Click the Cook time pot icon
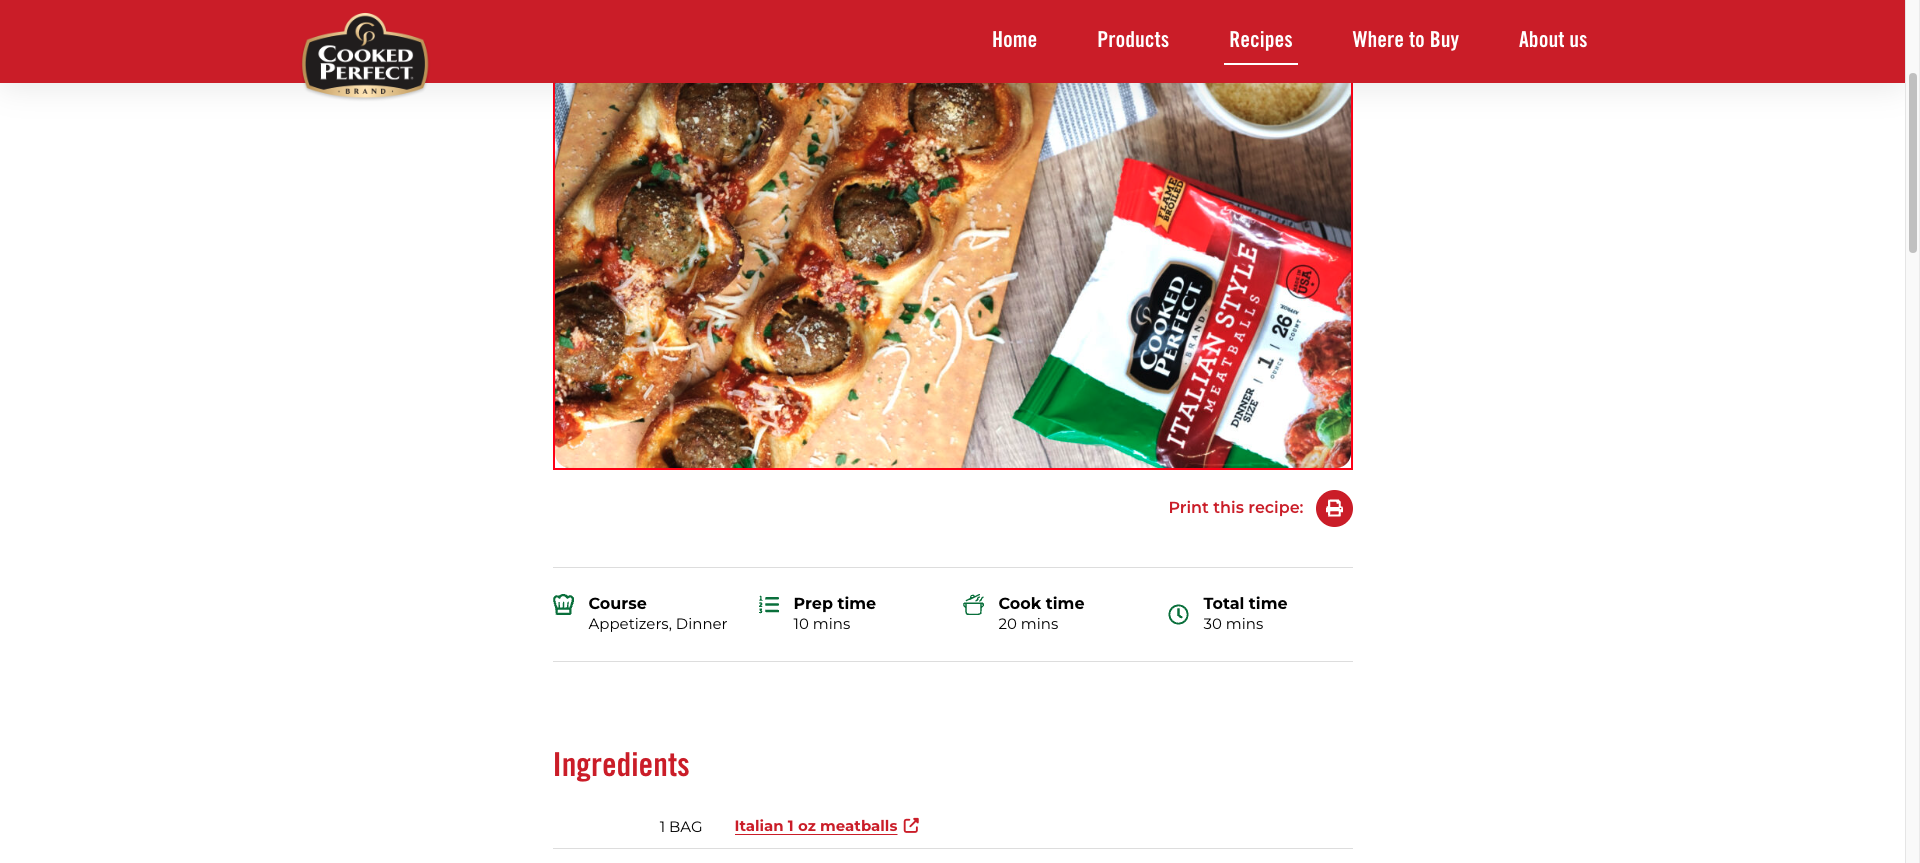The height and width of the screenshot is (863, 1920). tap(973, 604)
